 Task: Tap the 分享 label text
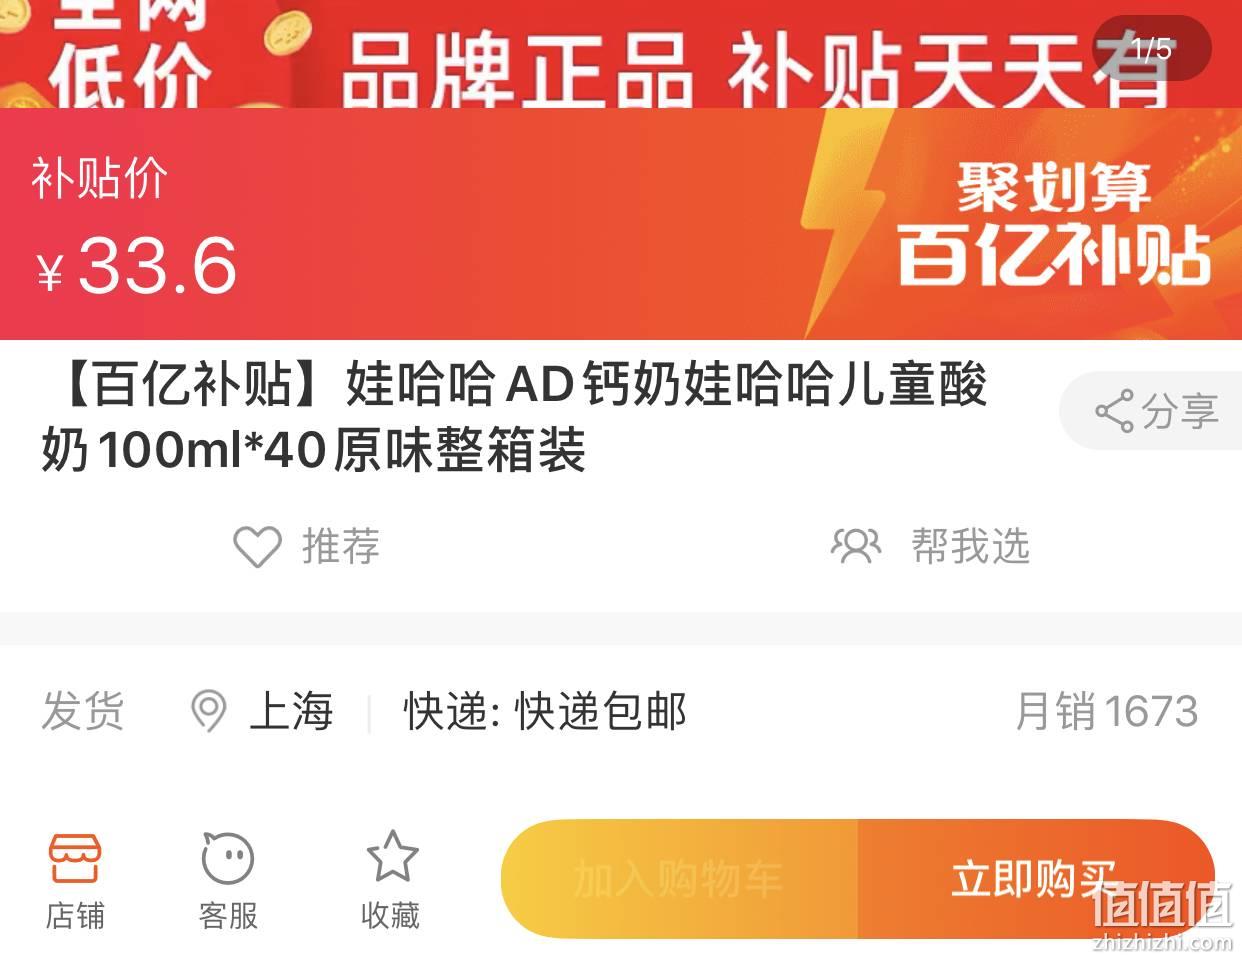point(1180,411)
